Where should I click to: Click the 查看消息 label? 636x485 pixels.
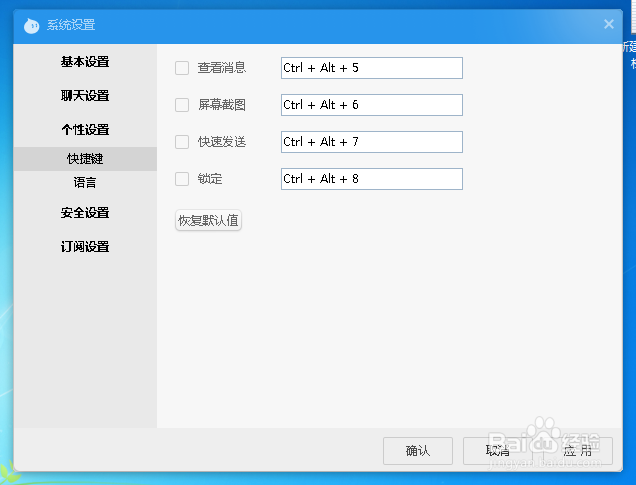(x=222, y=68)
